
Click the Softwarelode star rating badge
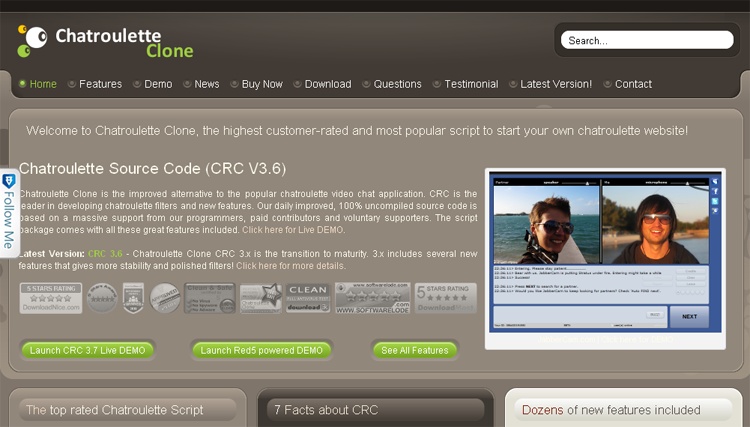pyautogui.click(x=372, y=298)
